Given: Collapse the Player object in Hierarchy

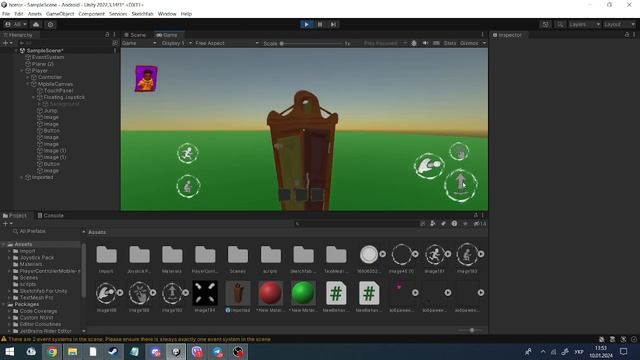Looking at the screenshot, I should click(x=22, y=71).
